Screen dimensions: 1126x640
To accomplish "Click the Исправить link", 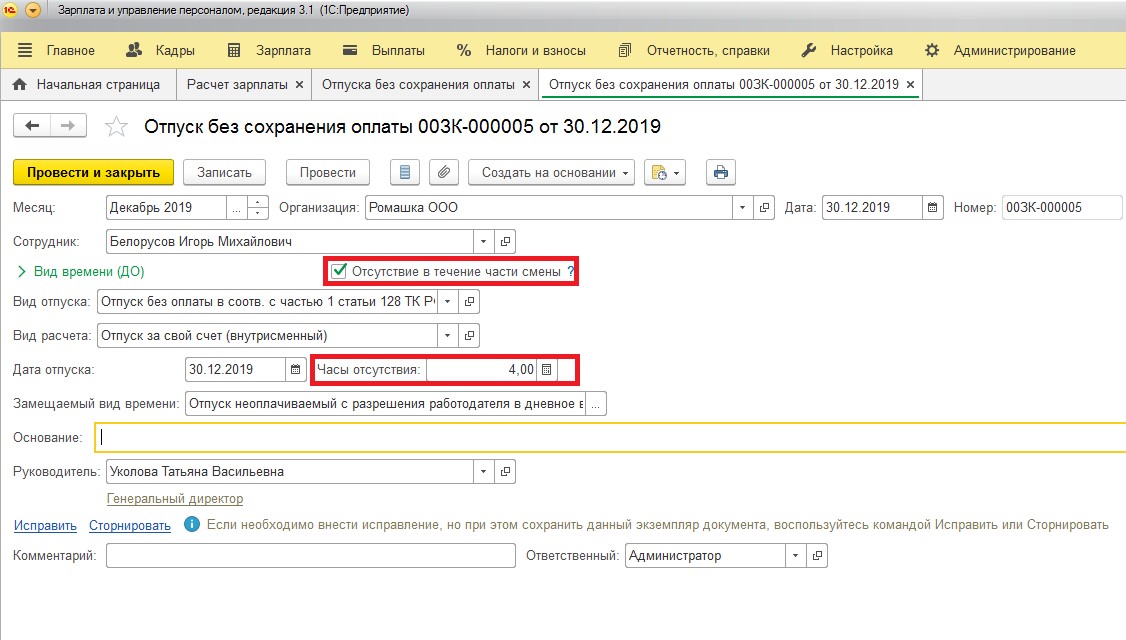I will [45, 525].
